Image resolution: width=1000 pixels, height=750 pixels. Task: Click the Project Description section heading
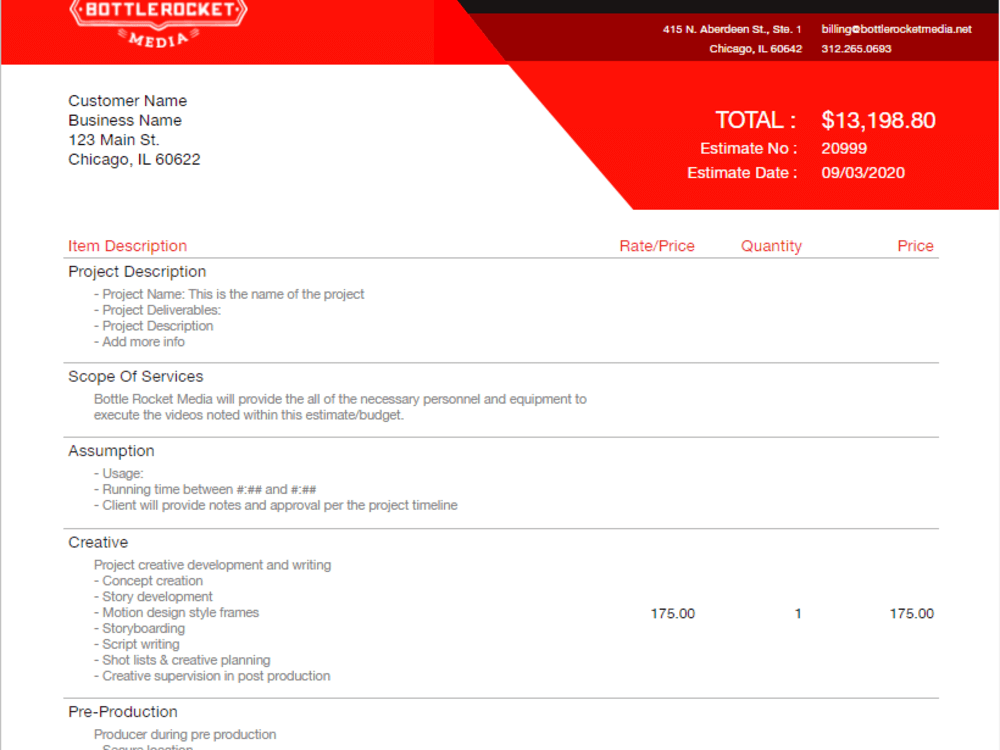point(137,272)
